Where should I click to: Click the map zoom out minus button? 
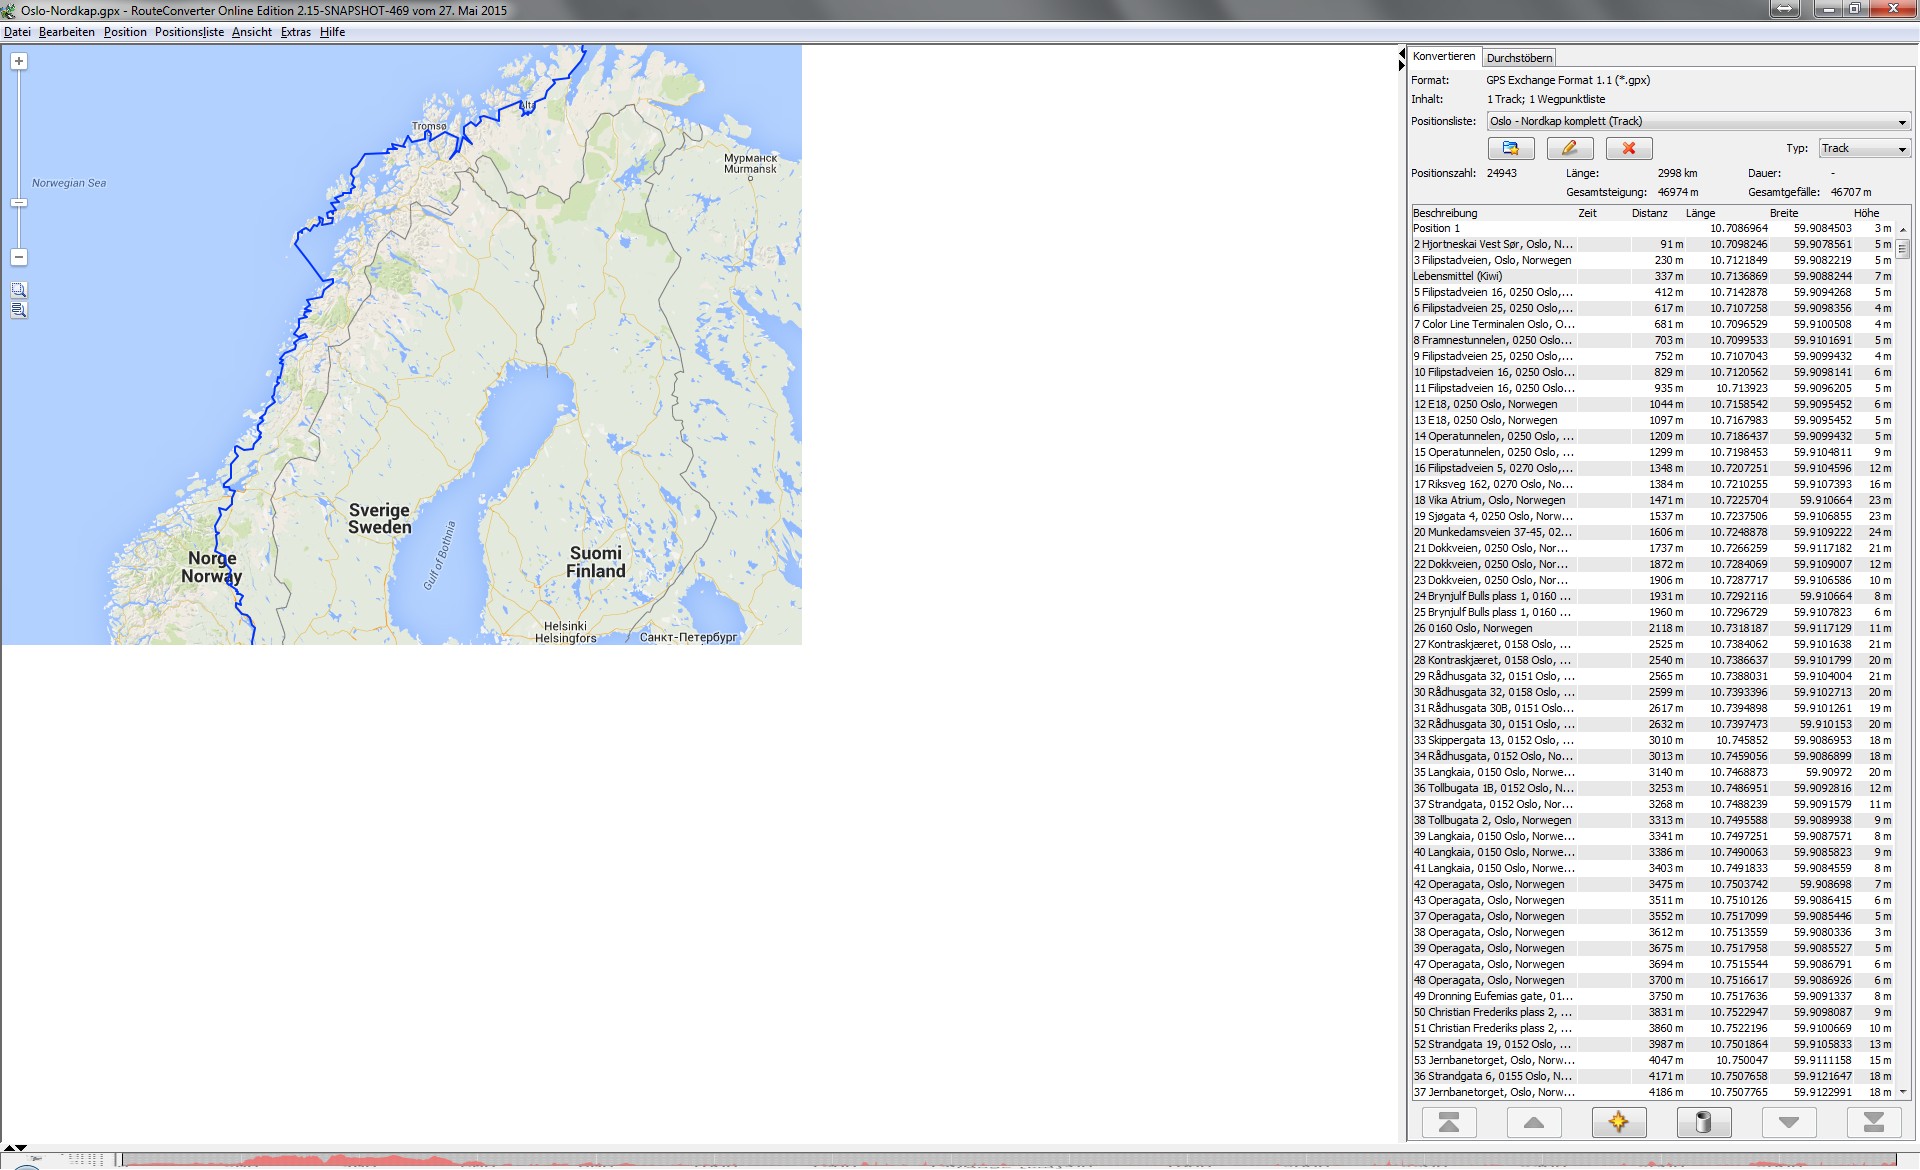(18, 257)
